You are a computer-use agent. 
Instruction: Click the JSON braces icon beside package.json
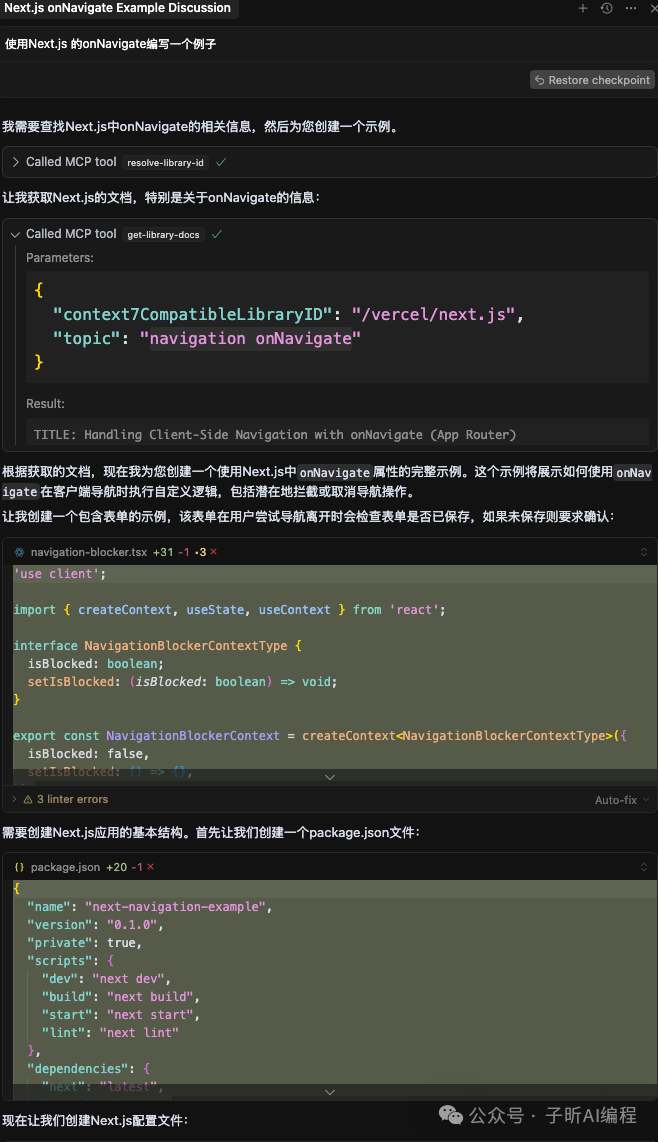point(19,867)
